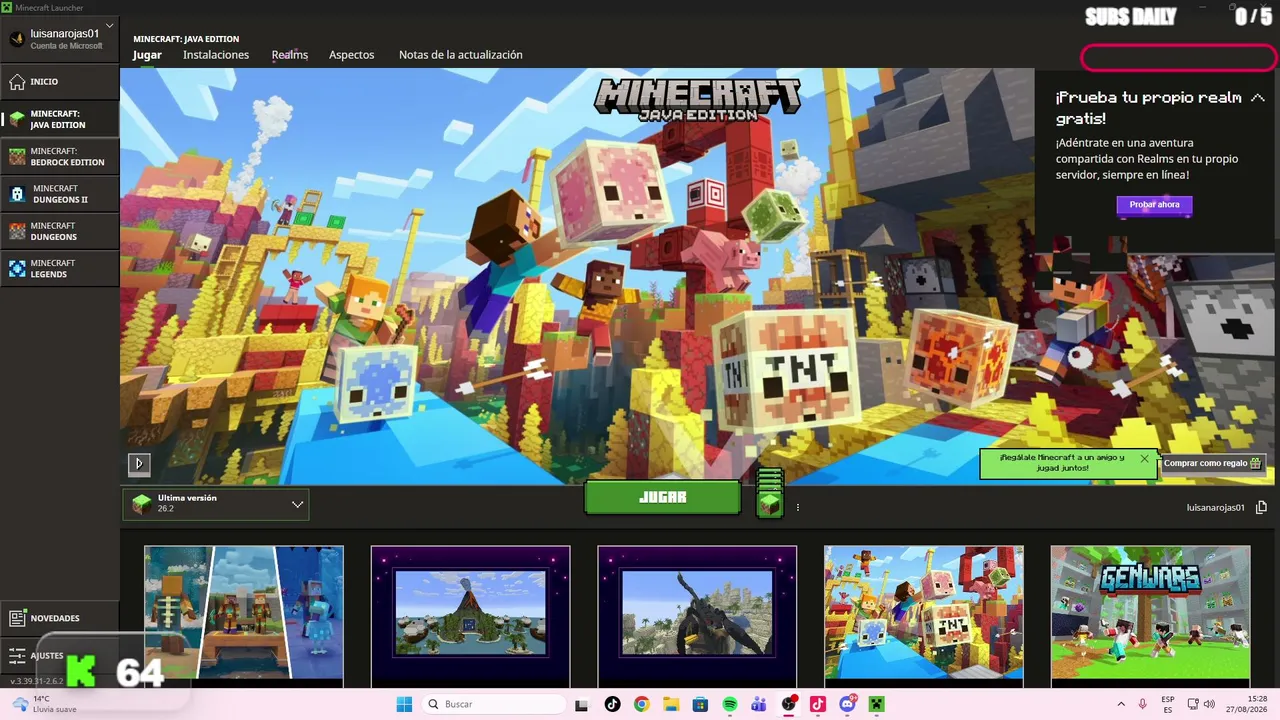The image size is (1280, 720).
Task: Open Discord from the taskbar
Action: pyautogui.click(x=848, y=704)
